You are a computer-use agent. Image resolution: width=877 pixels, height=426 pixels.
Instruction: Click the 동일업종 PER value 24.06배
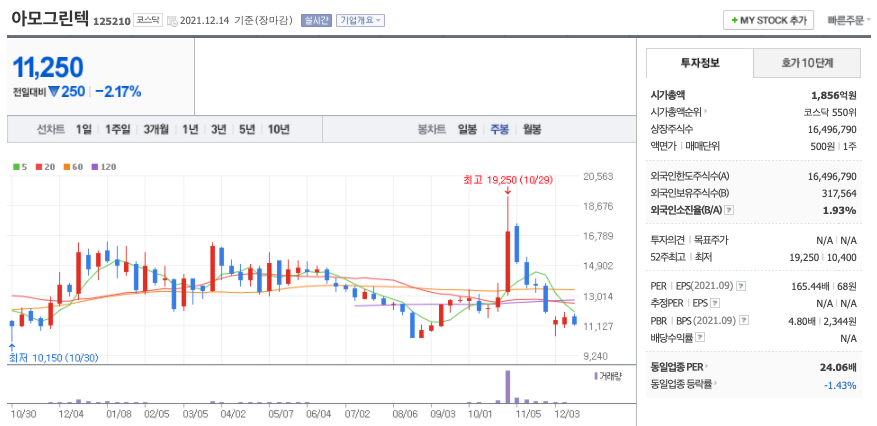coord(838,367)
